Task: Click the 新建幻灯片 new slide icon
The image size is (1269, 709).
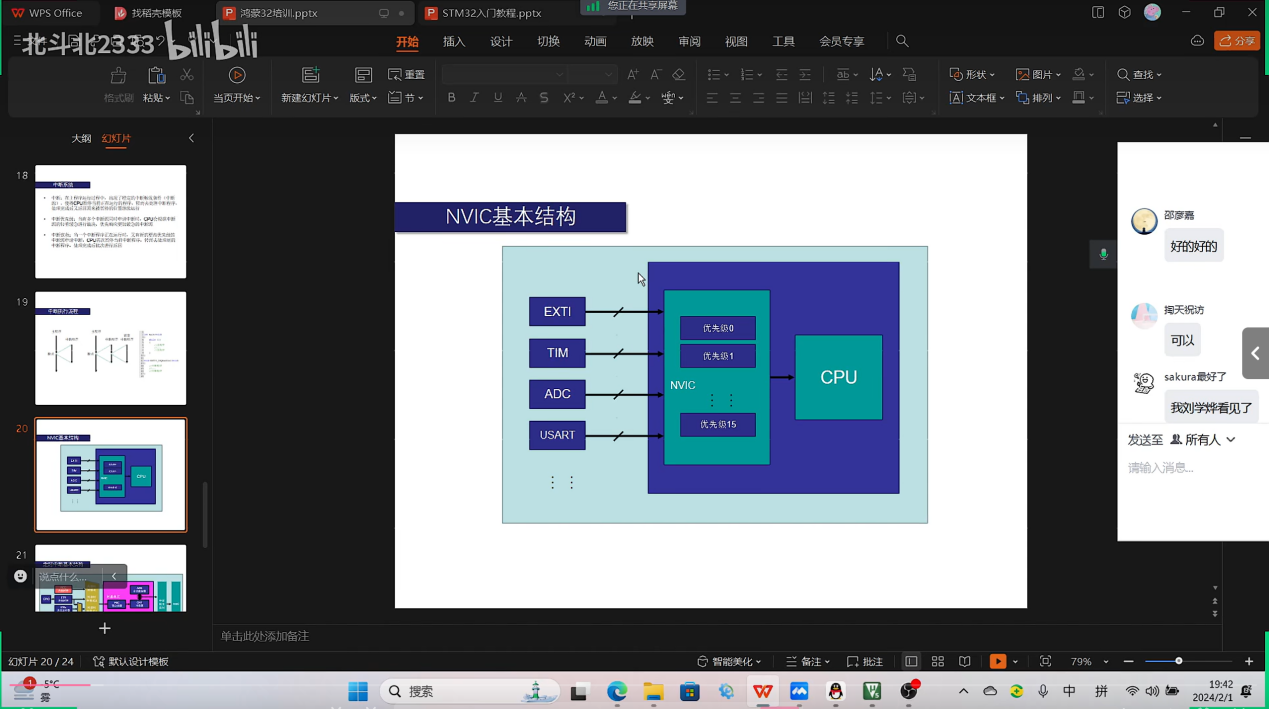Action: [x=310, y=75]
